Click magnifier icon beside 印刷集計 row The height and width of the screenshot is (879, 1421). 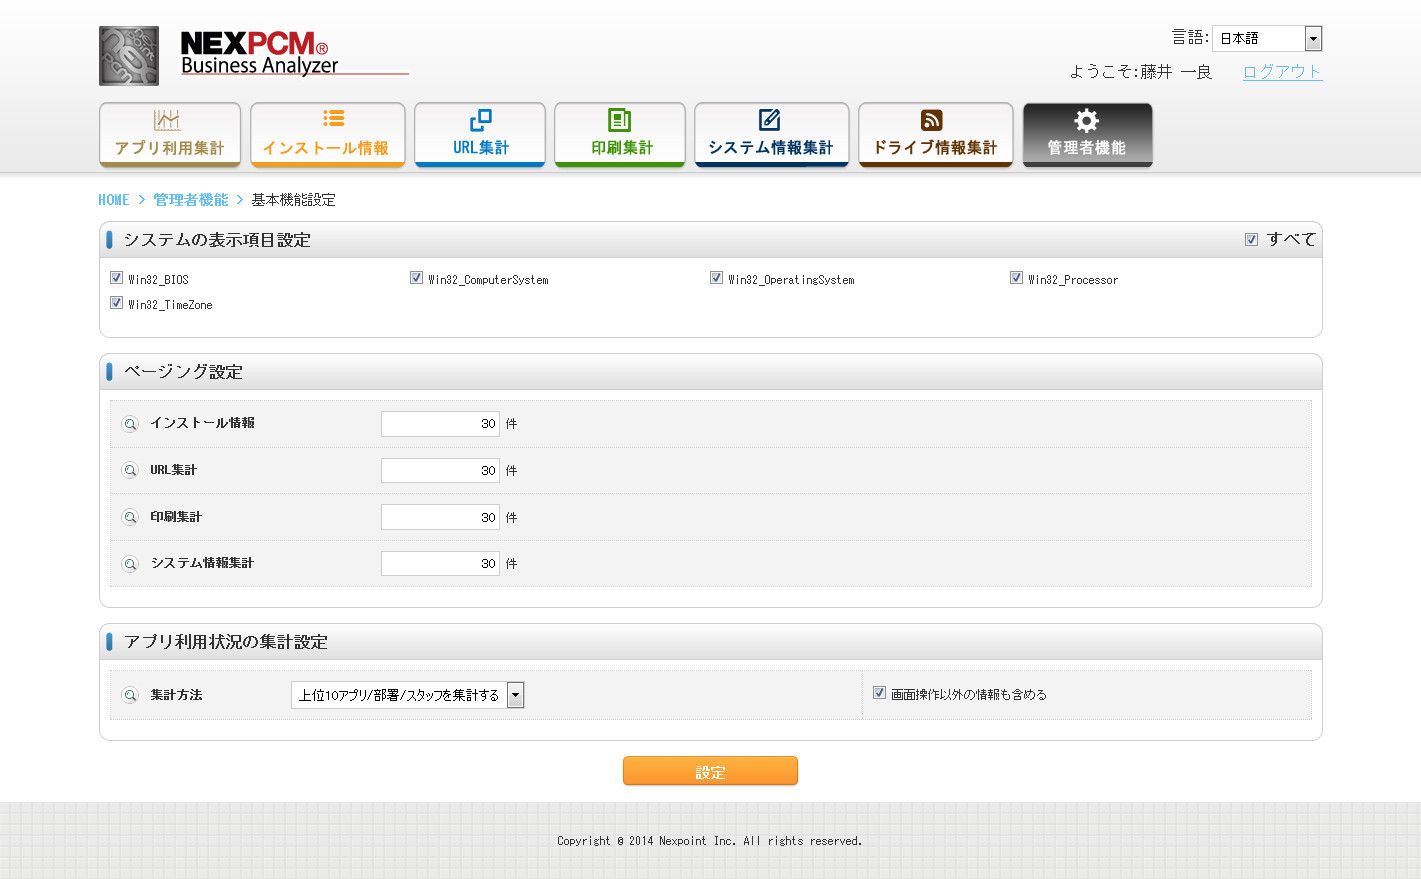pos(130,518)
